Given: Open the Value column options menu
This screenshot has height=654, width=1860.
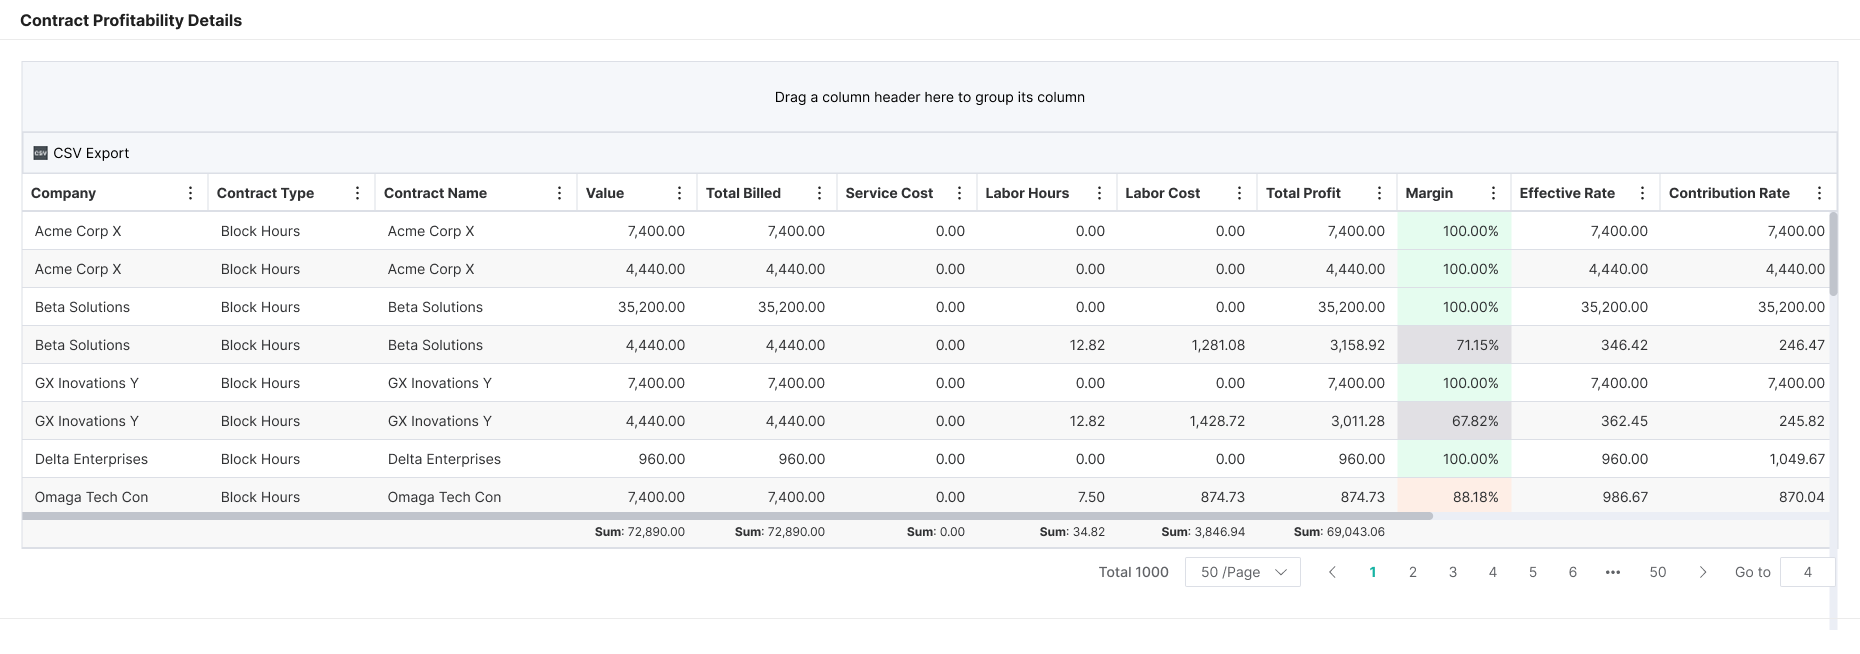Looking at the screenshot, I should [x=679, y=193].
